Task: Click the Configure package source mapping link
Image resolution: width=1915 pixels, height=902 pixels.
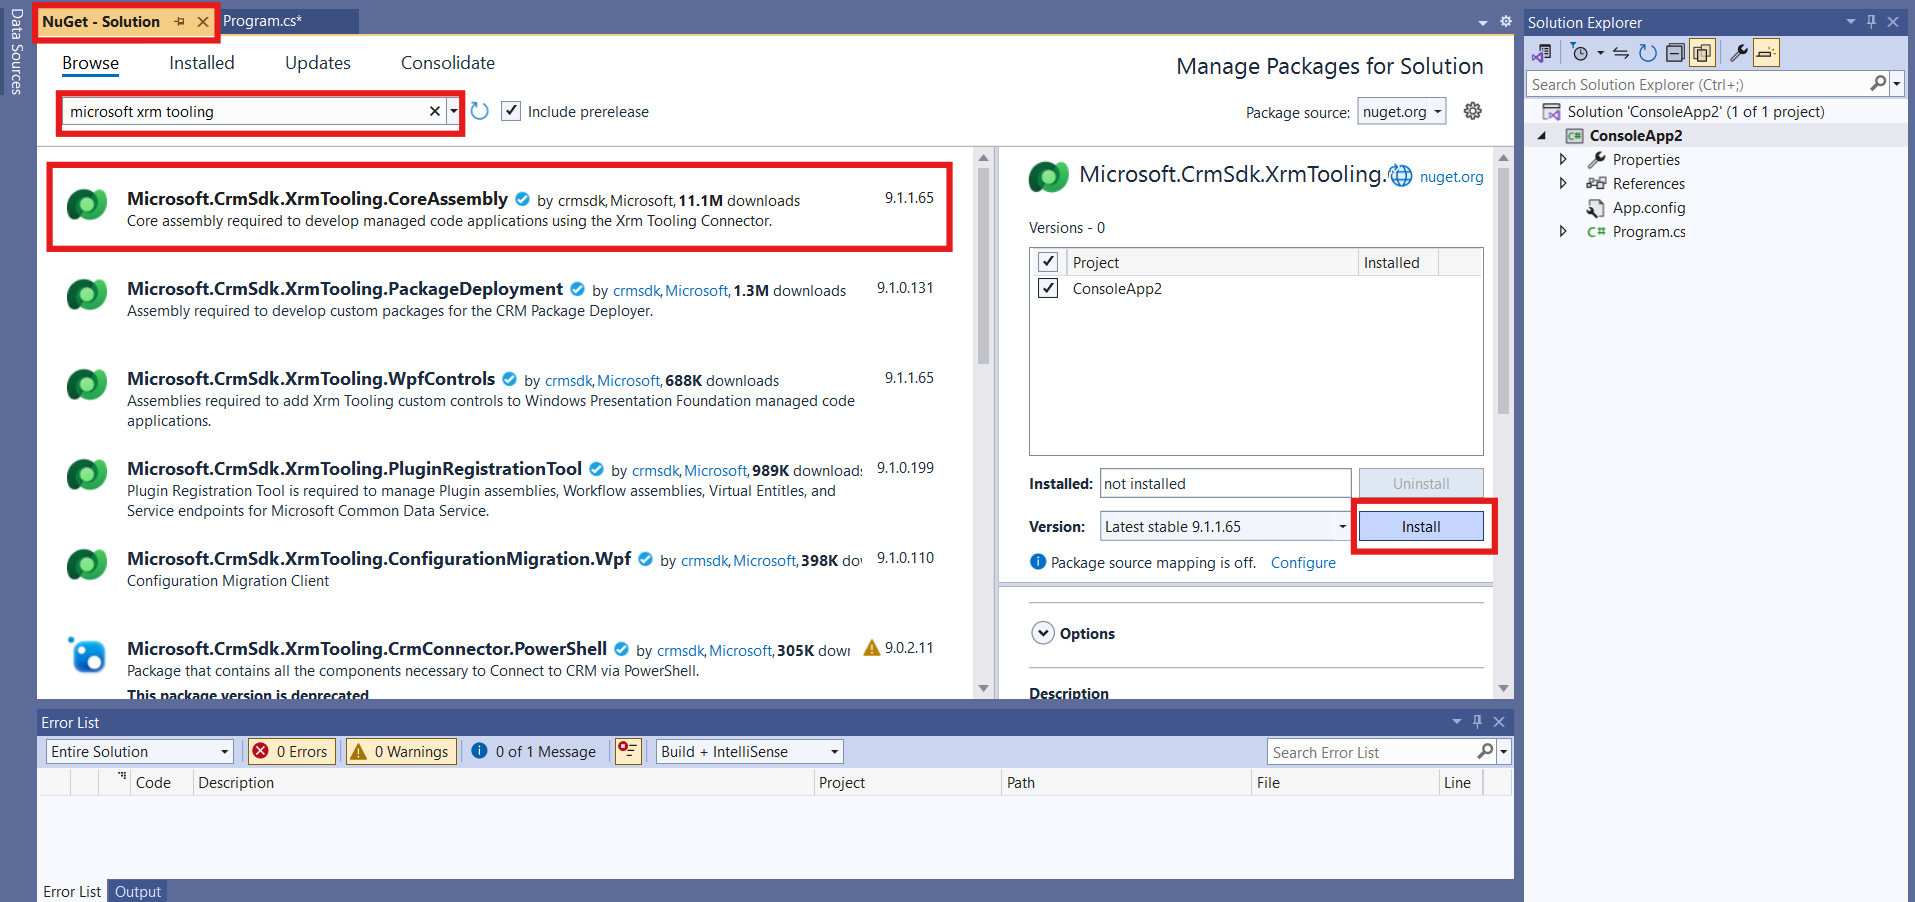Action: click(x=1302, y=563)
